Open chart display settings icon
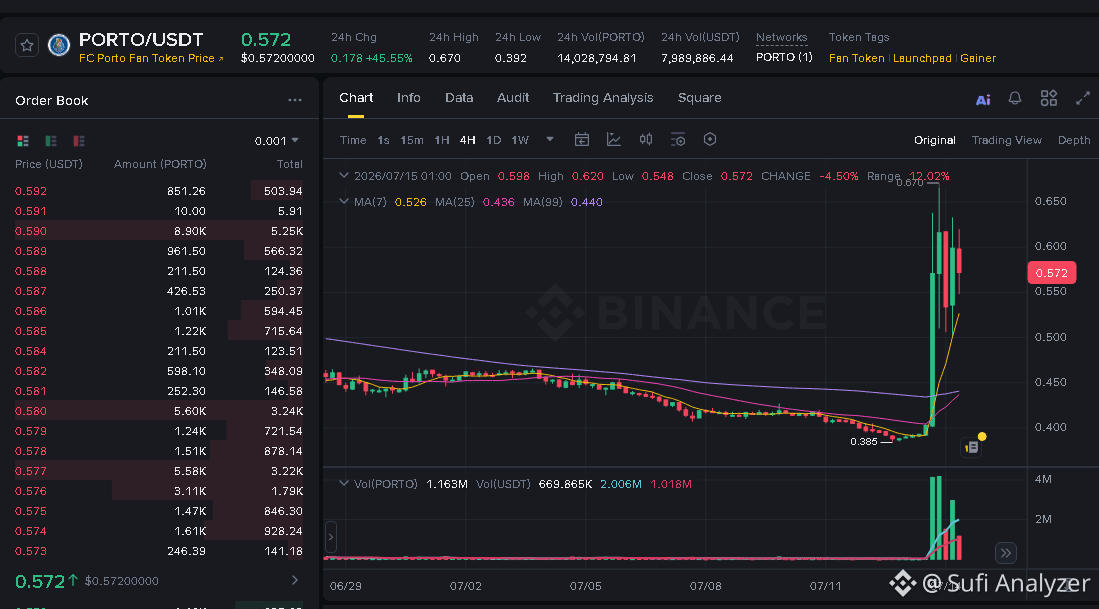The image size is (1099, 609). [x=678, y=139]
